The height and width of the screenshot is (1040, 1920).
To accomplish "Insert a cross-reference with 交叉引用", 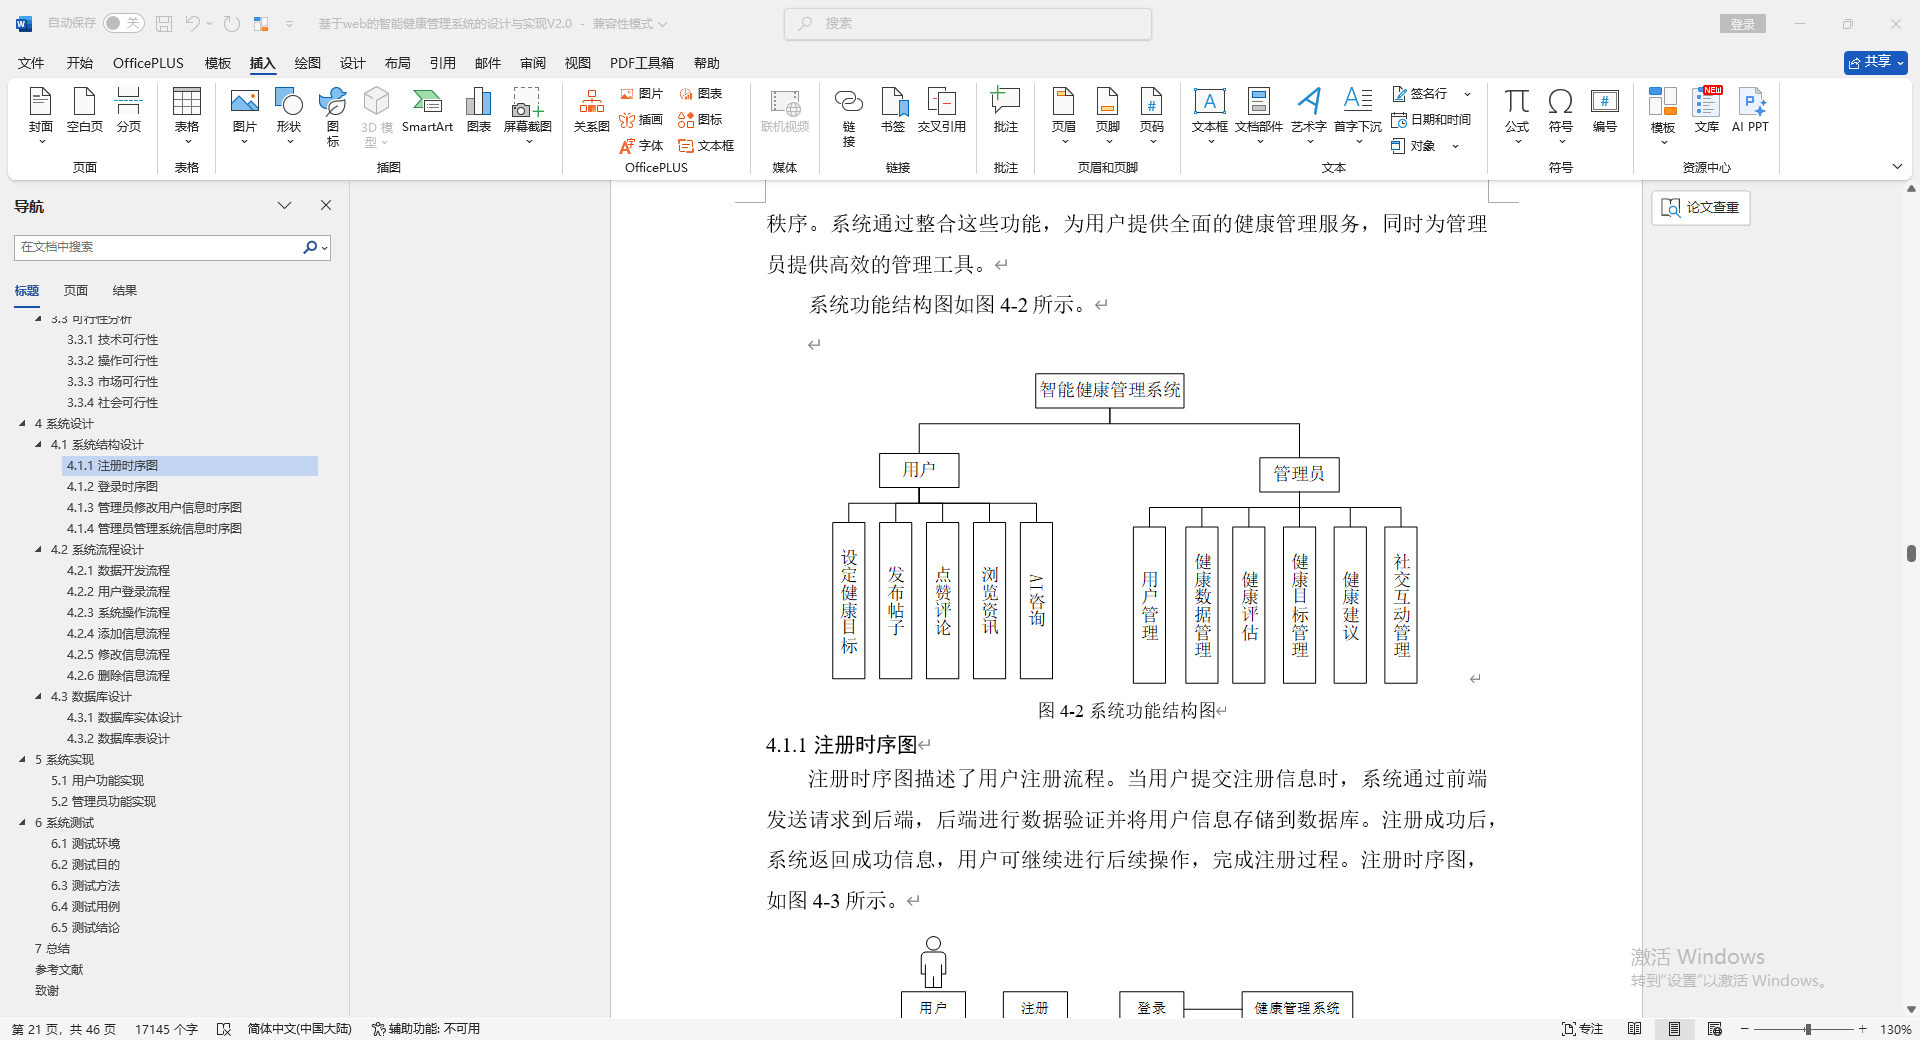I will [x=940, y=110].
